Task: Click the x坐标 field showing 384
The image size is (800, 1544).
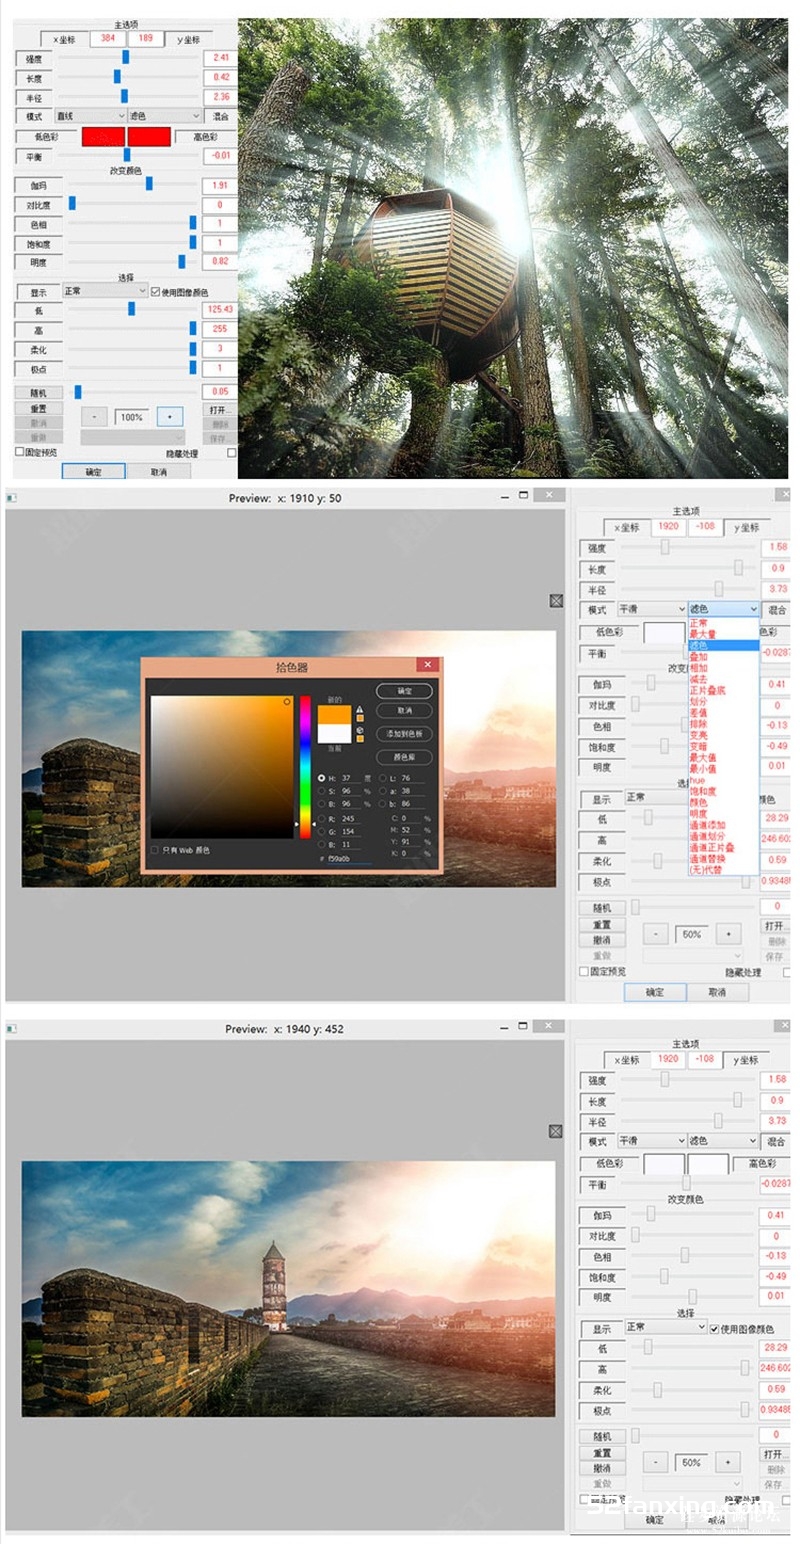Action: [108, 39]
